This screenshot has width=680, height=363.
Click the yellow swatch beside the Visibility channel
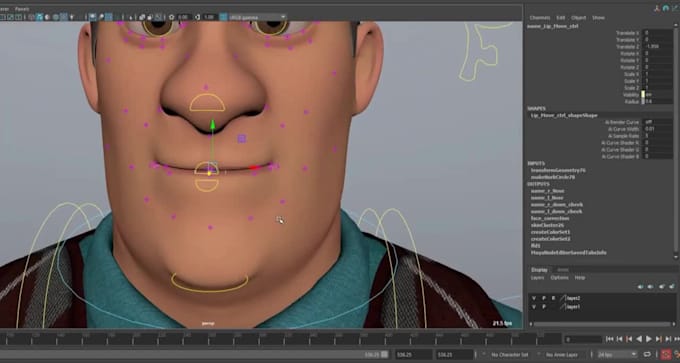point(643,94)
